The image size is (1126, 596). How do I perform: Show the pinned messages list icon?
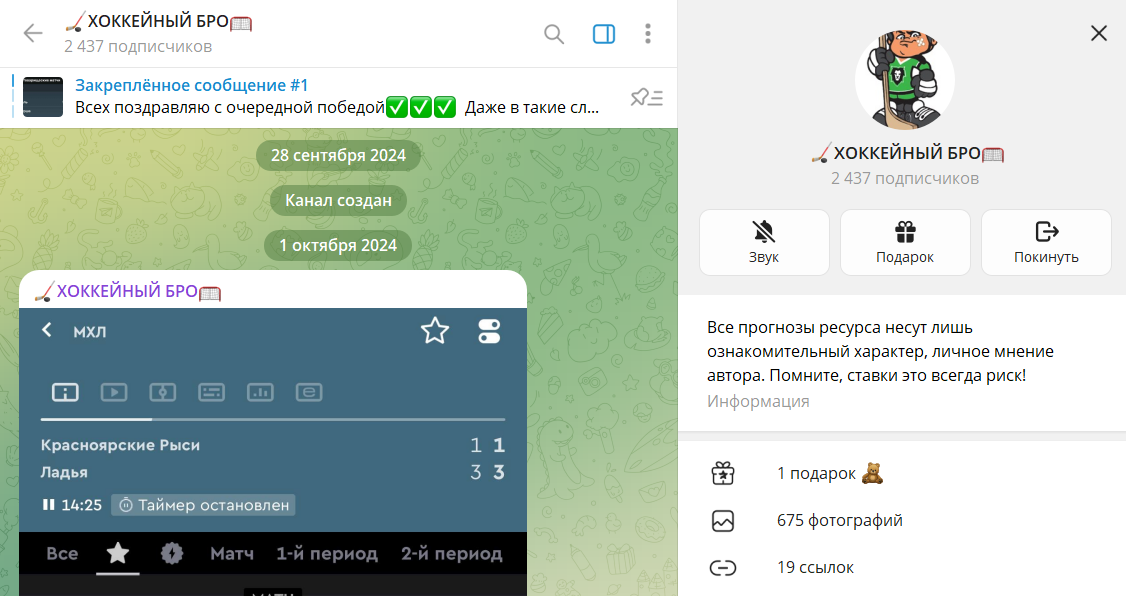point(646,97)
